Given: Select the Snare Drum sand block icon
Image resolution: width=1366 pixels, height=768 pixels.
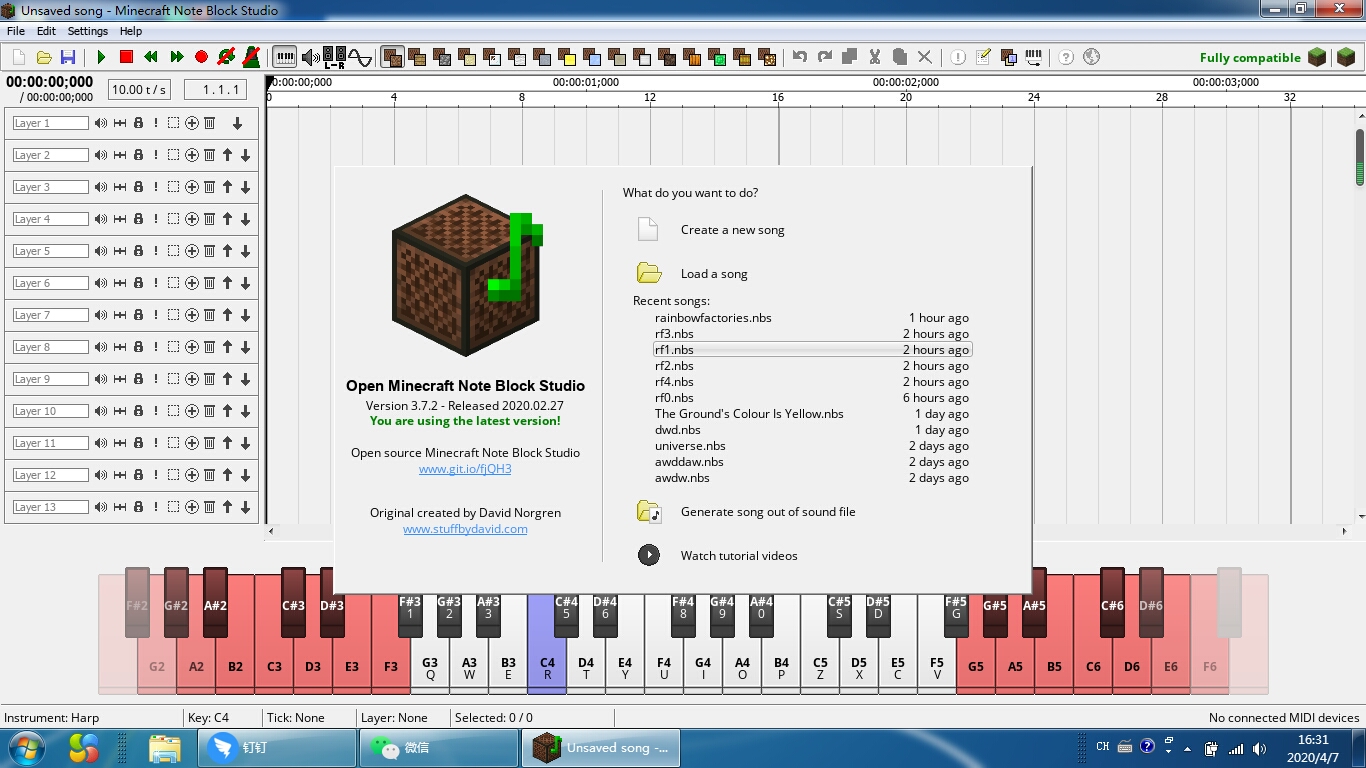Looking at the screenshot, I should click(x=467, y=57).
